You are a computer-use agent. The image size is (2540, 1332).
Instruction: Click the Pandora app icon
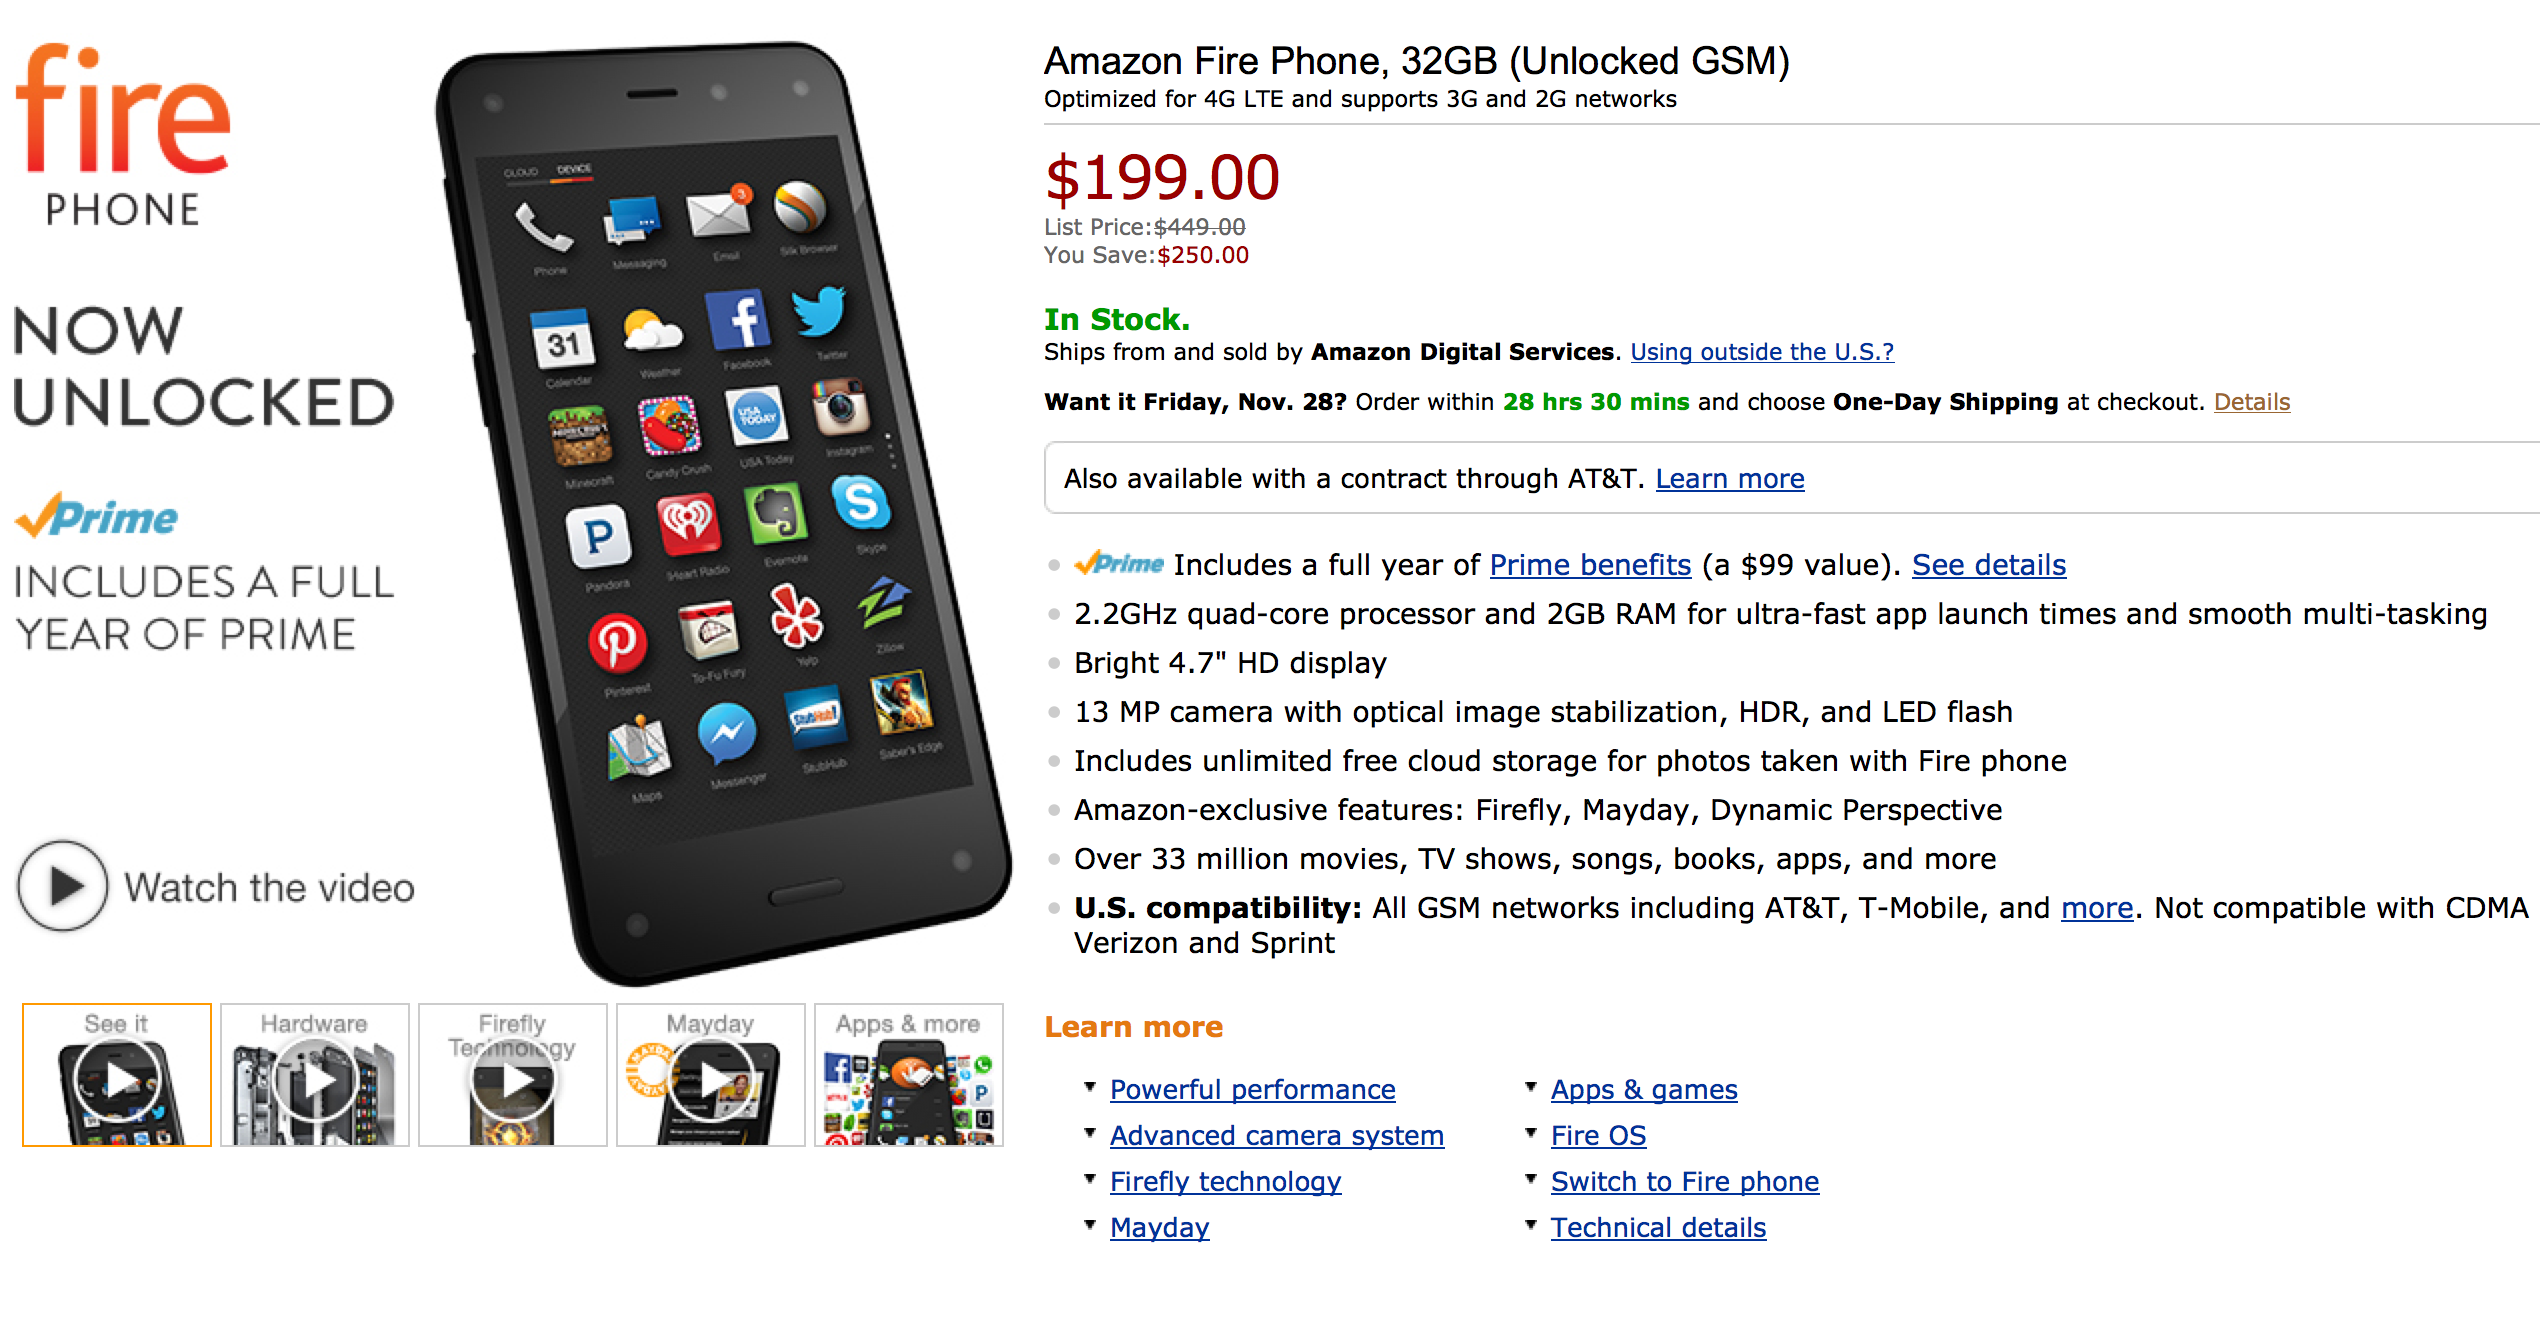(600, 534)
